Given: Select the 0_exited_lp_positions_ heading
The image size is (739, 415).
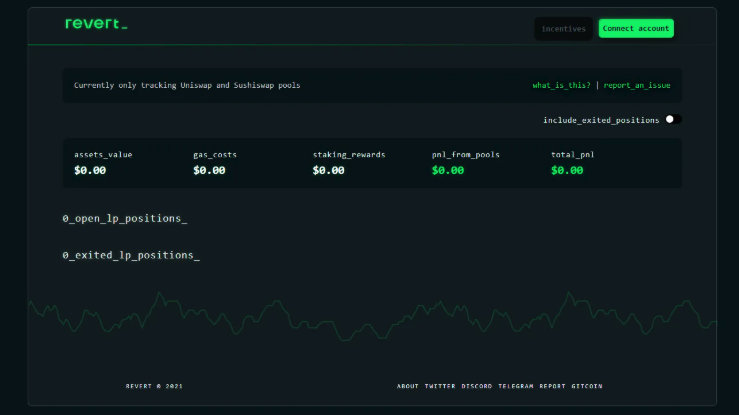Looking at the screenshot, I should coord(131,255).
